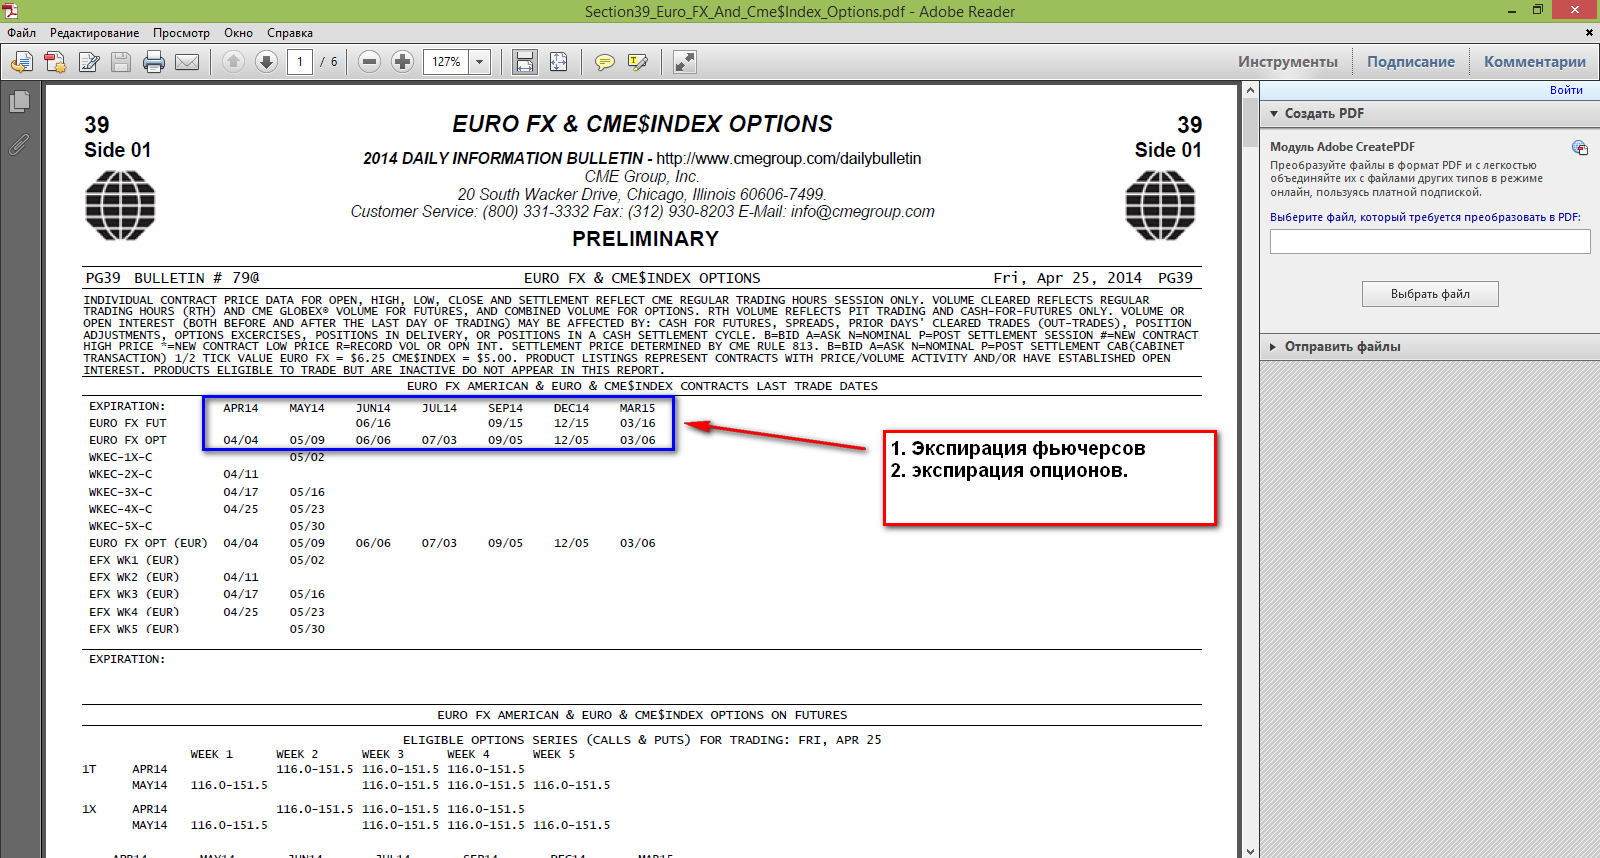Open the Редактирование menu
This screenshot has width=1600, height=858.
95,33
